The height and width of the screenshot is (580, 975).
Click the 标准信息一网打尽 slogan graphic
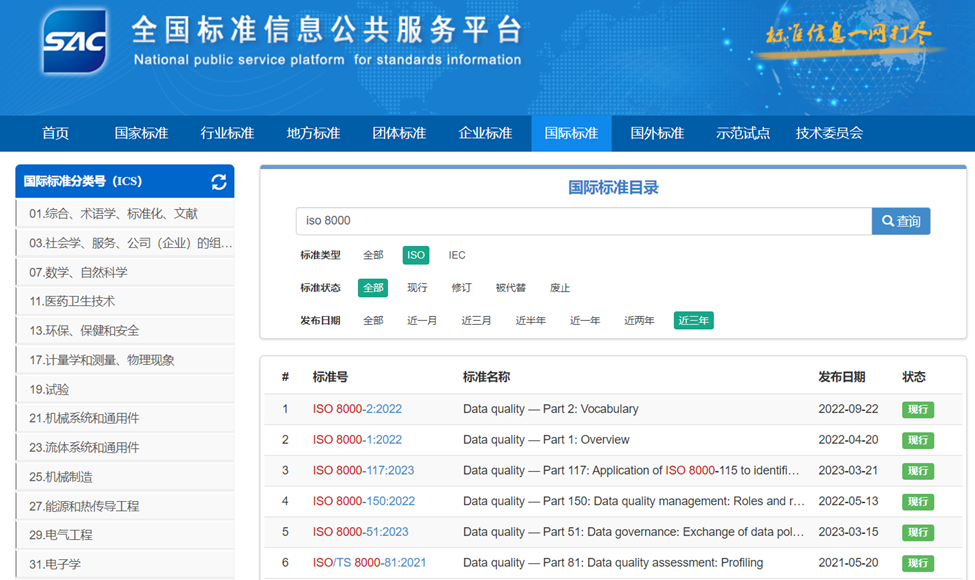coord(847,33)
